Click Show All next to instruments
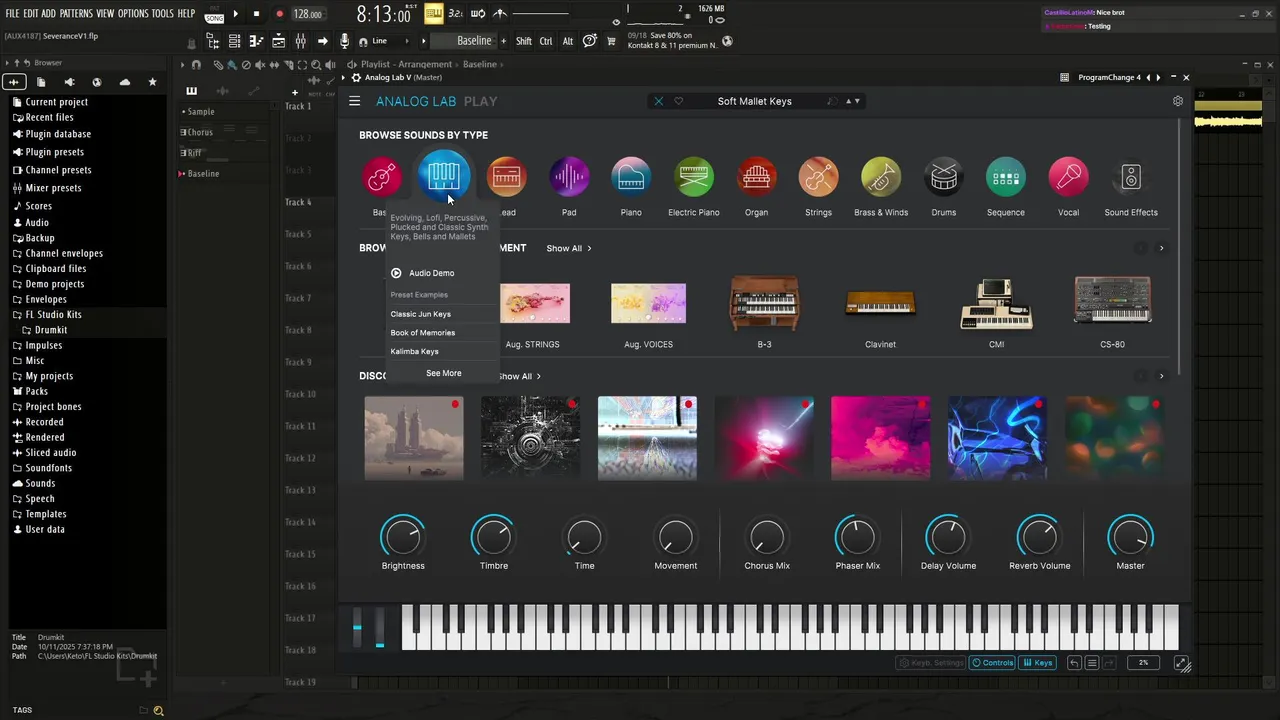Image resolution: width=1280 pixels, height=720 pixels. (x=569, y=248)
